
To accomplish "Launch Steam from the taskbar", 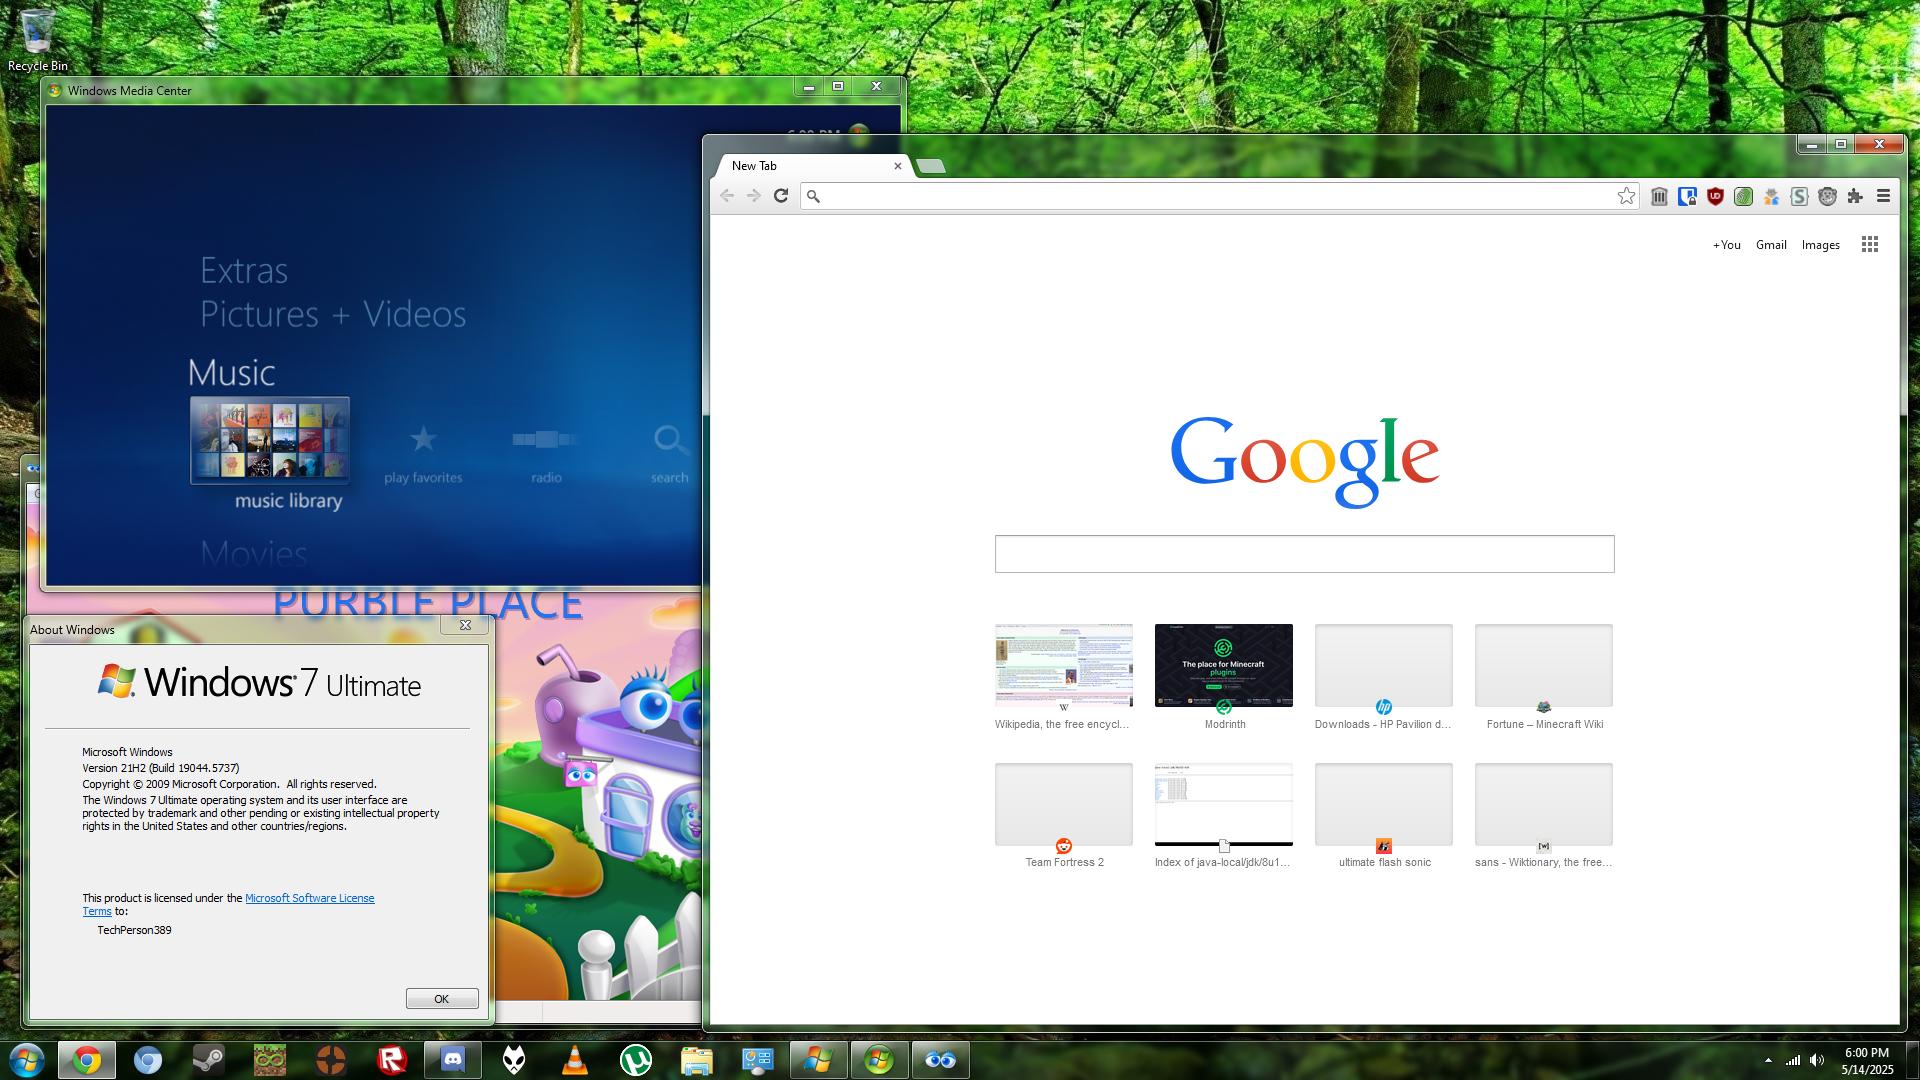I will pyautogui.click(x=209, y=1060).
